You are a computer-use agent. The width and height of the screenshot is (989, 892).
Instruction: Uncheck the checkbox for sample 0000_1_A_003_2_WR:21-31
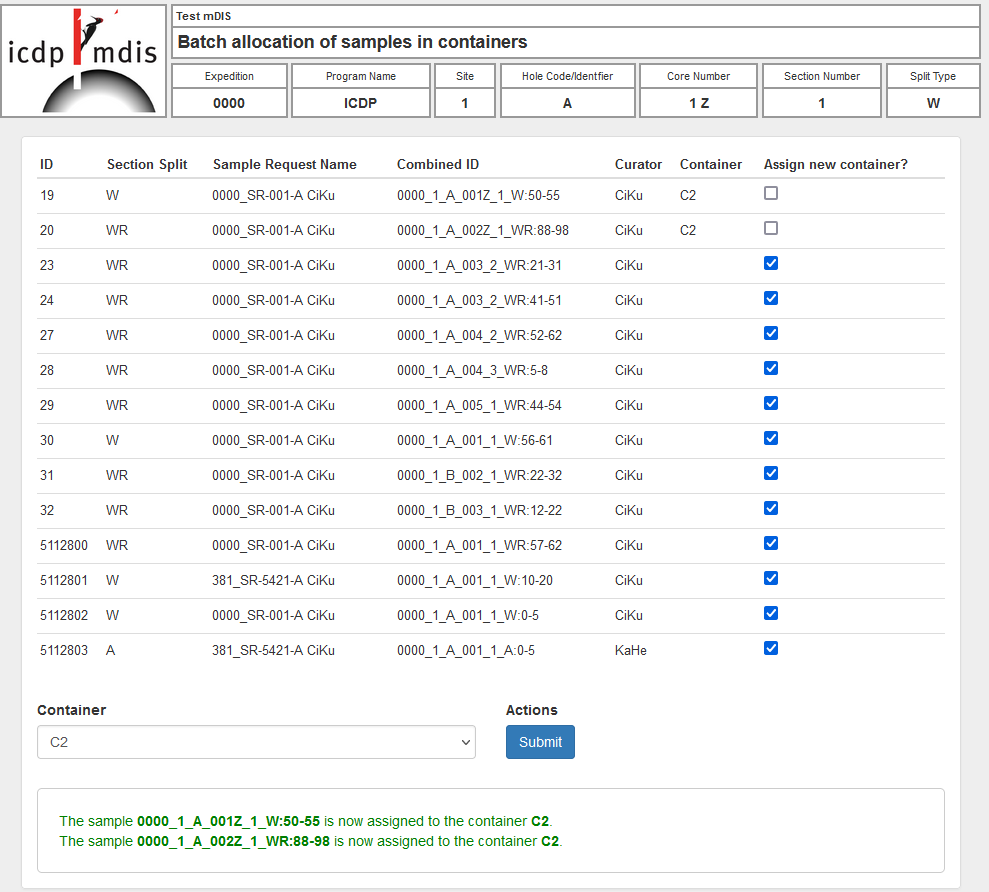770,263
